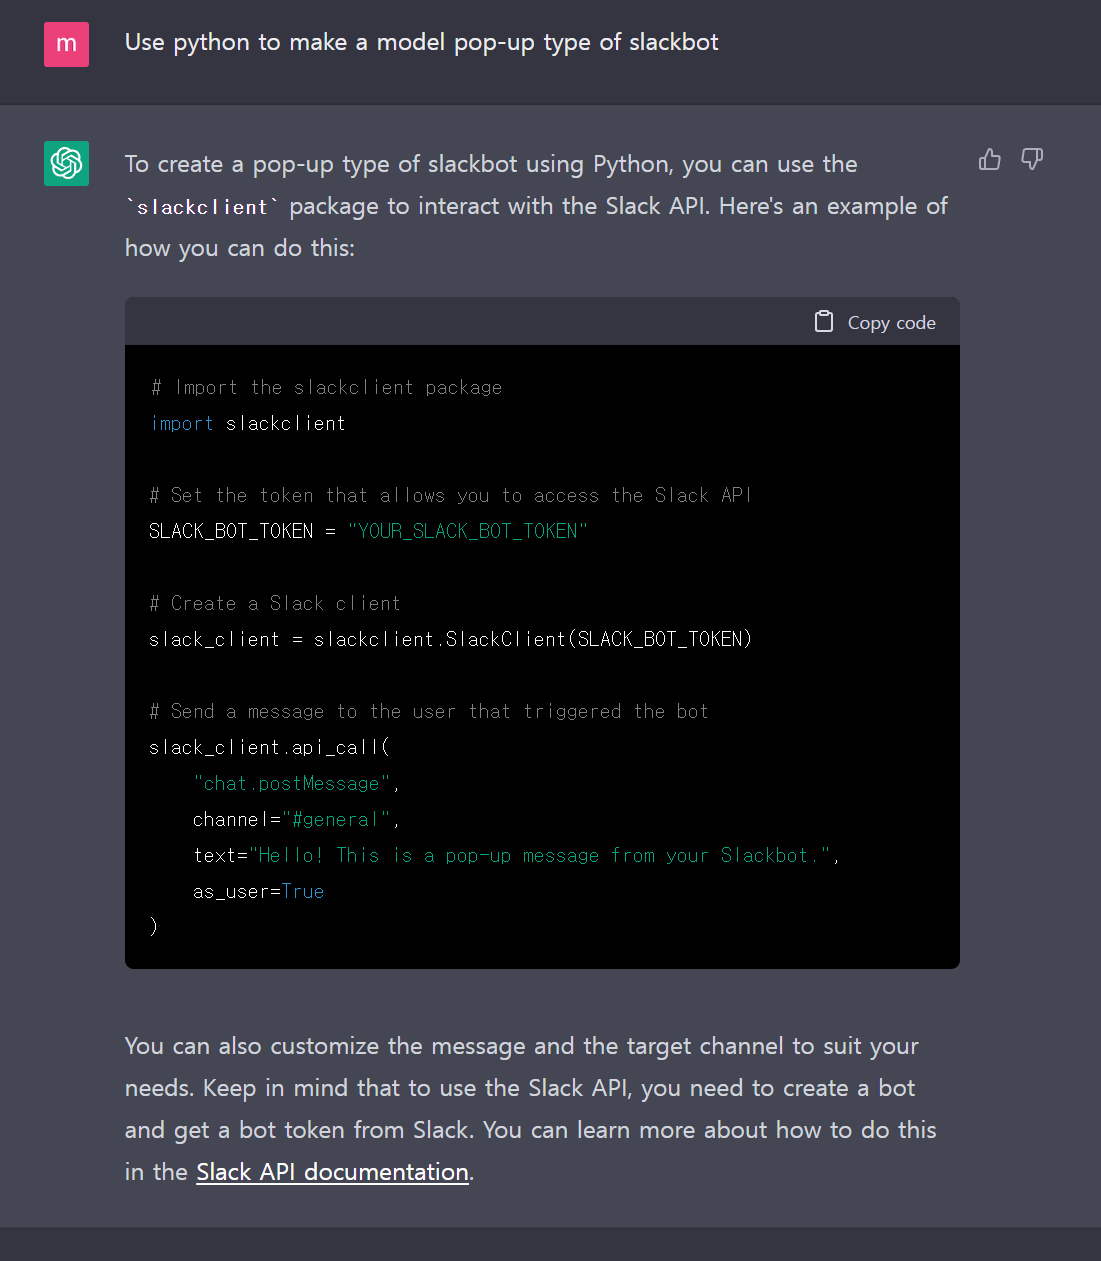The height and width of the screenshot is (1261, 1101).
Task: Click the '# Import the slackclient package' comment
Action: tap(326, 387)
